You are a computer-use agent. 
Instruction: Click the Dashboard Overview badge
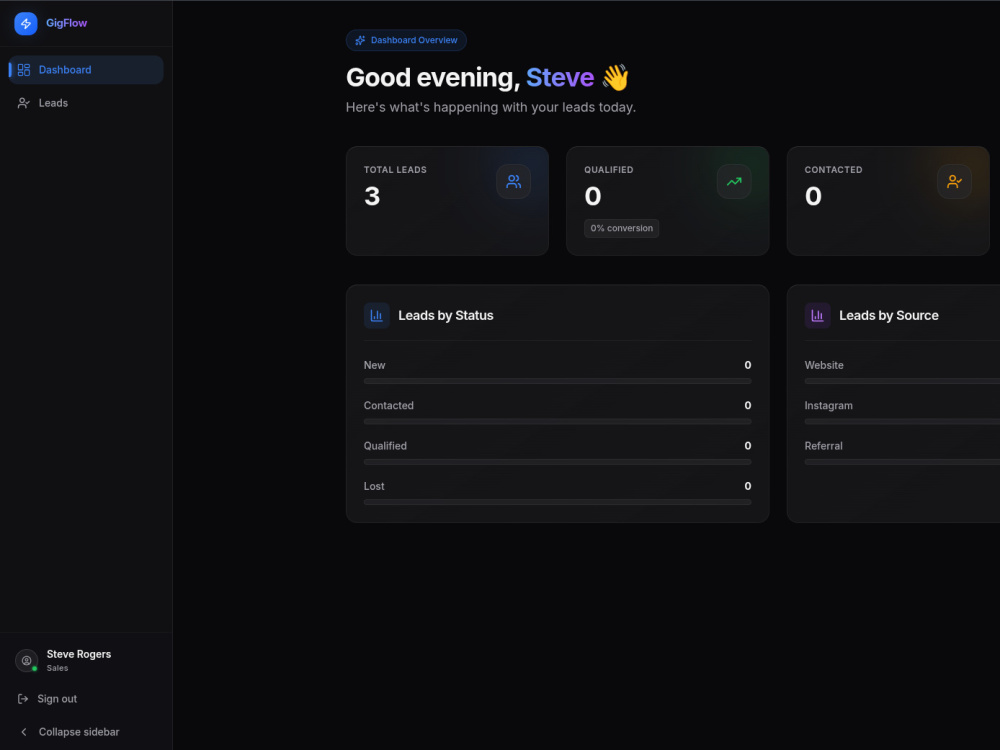406,40
